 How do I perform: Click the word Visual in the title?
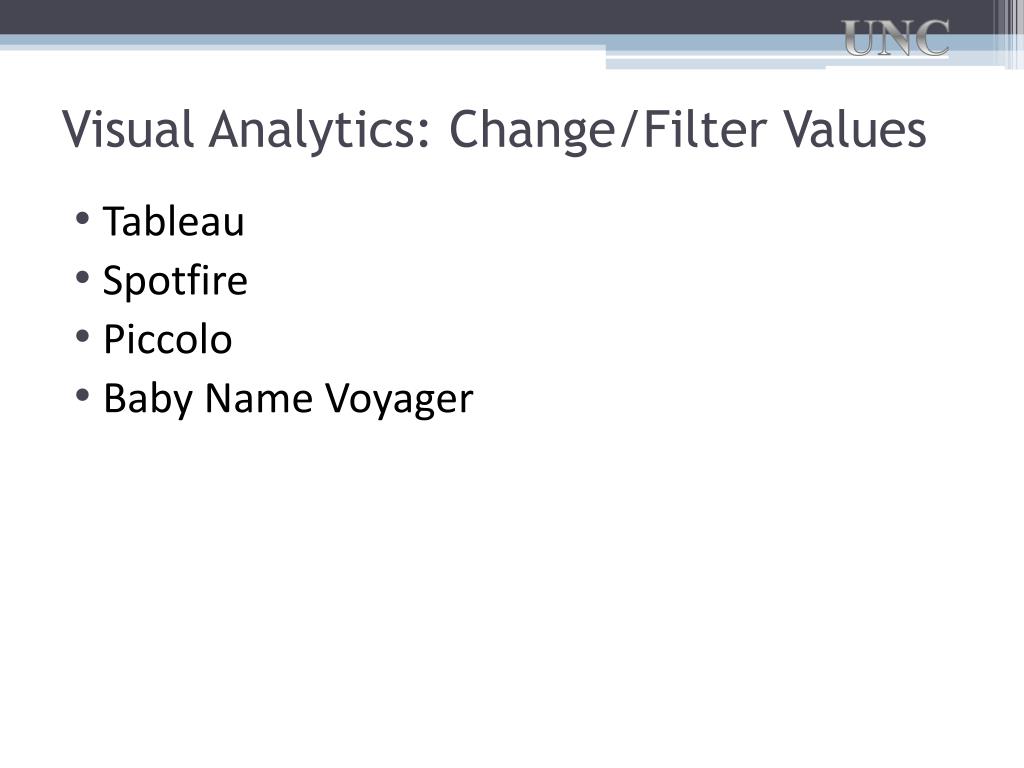pyautogui.click(x=128, y=129)
